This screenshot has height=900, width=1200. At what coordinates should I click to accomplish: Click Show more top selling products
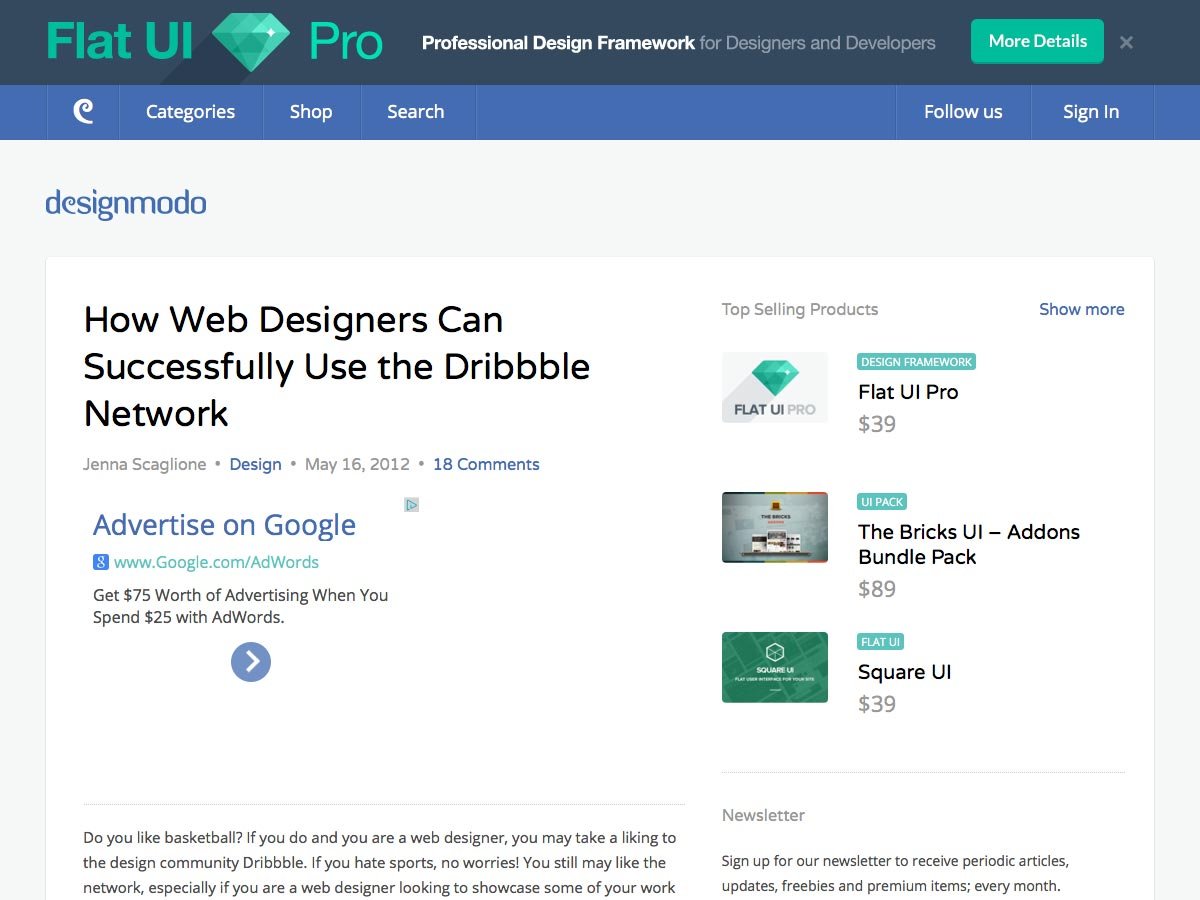point(1081,309)
